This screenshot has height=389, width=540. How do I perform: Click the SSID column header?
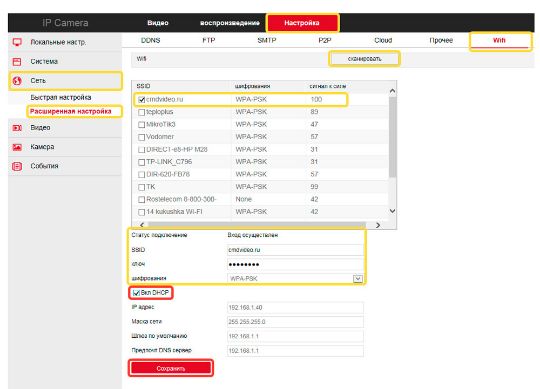coord(143,86)
